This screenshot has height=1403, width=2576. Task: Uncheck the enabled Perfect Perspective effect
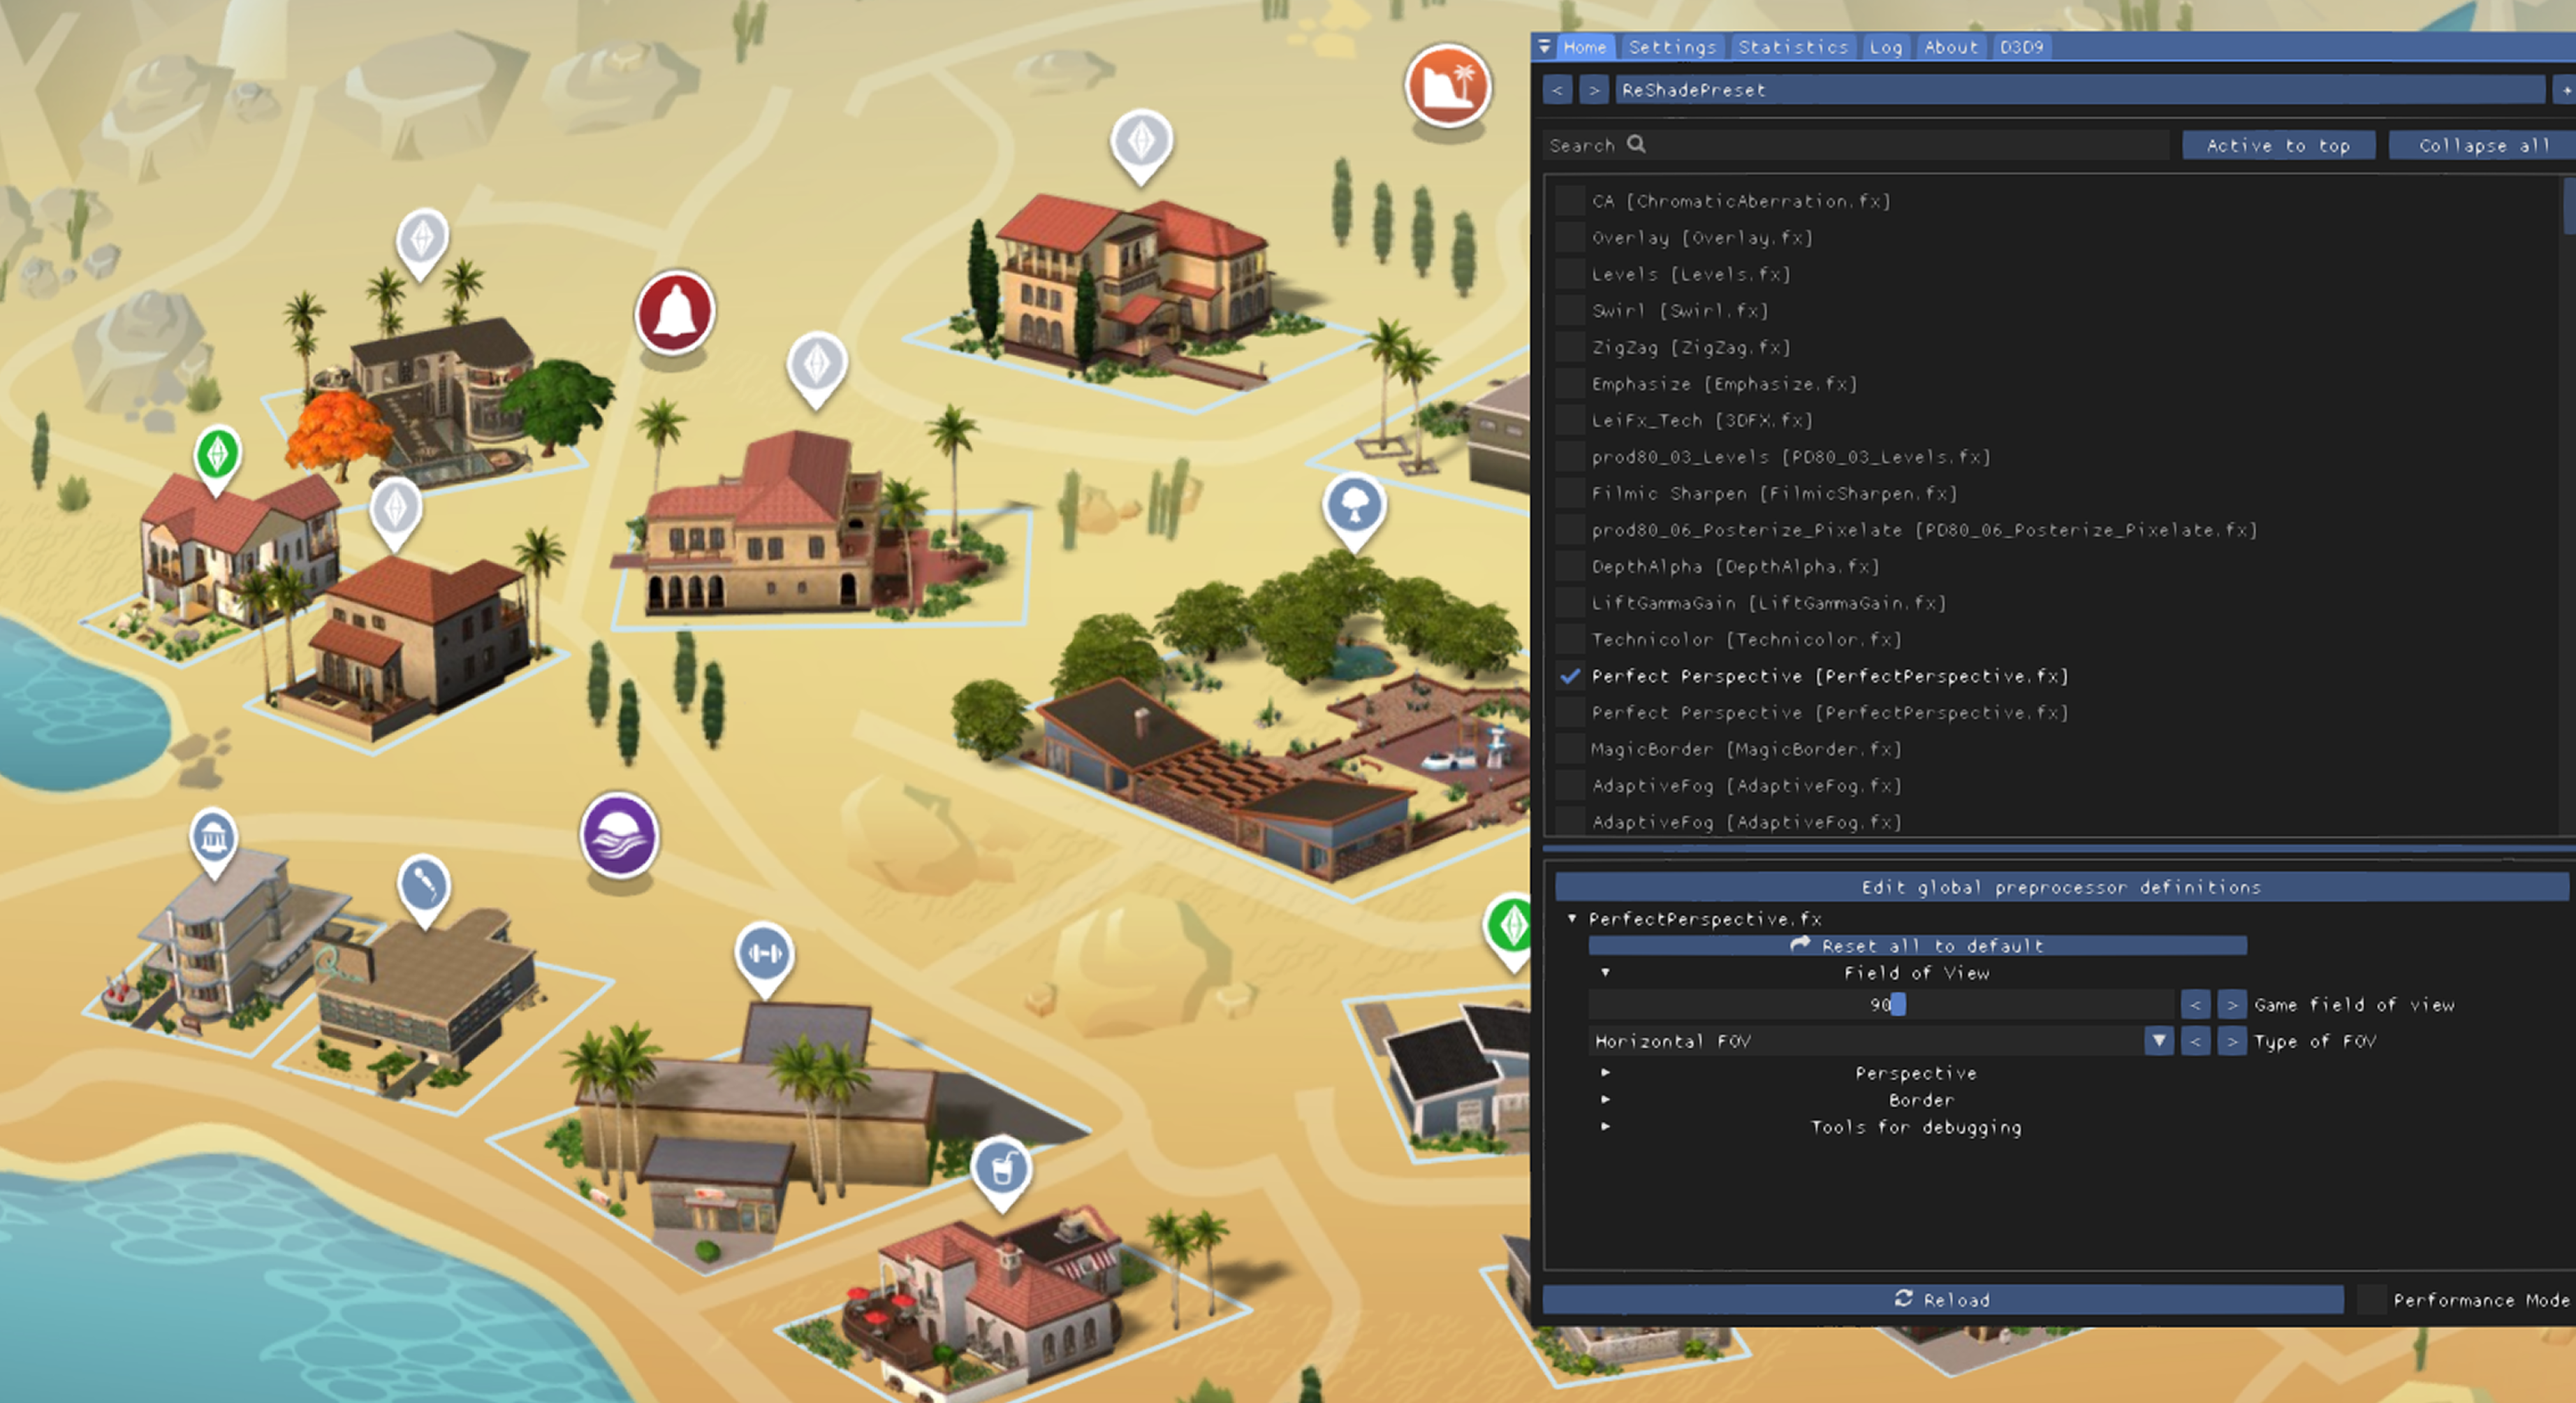1570,676
